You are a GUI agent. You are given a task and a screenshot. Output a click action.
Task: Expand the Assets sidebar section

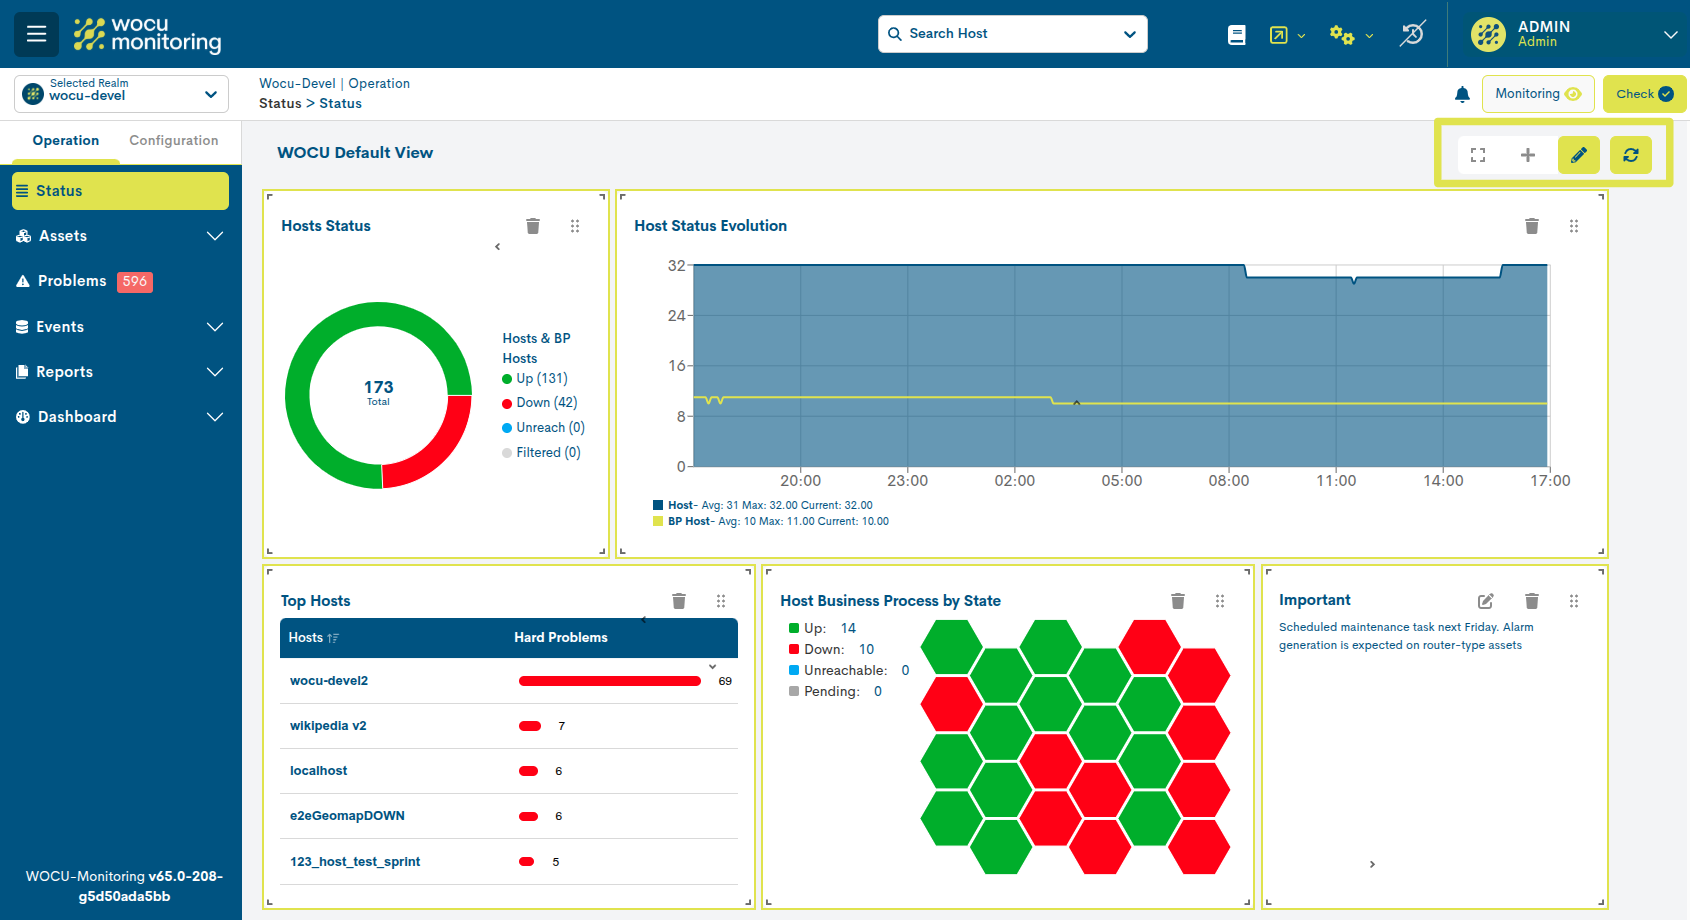[x=120, y=236]
